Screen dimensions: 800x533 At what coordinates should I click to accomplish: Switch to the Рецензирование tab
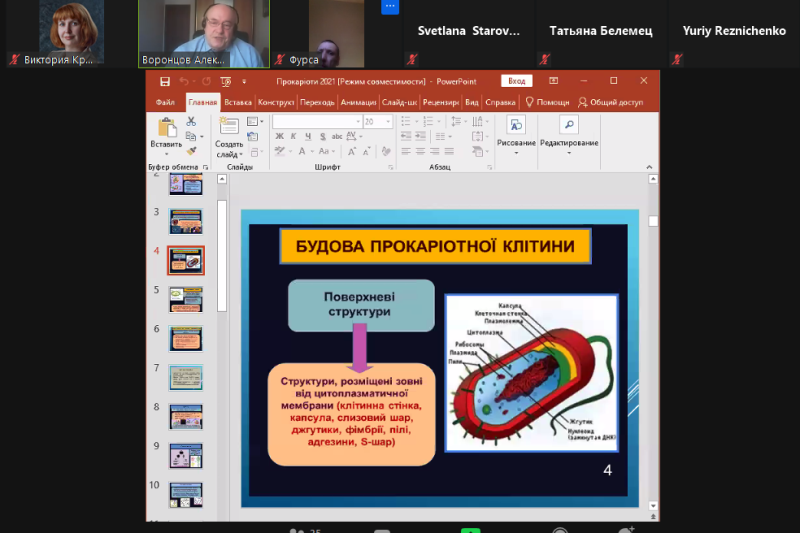point(441,103)
